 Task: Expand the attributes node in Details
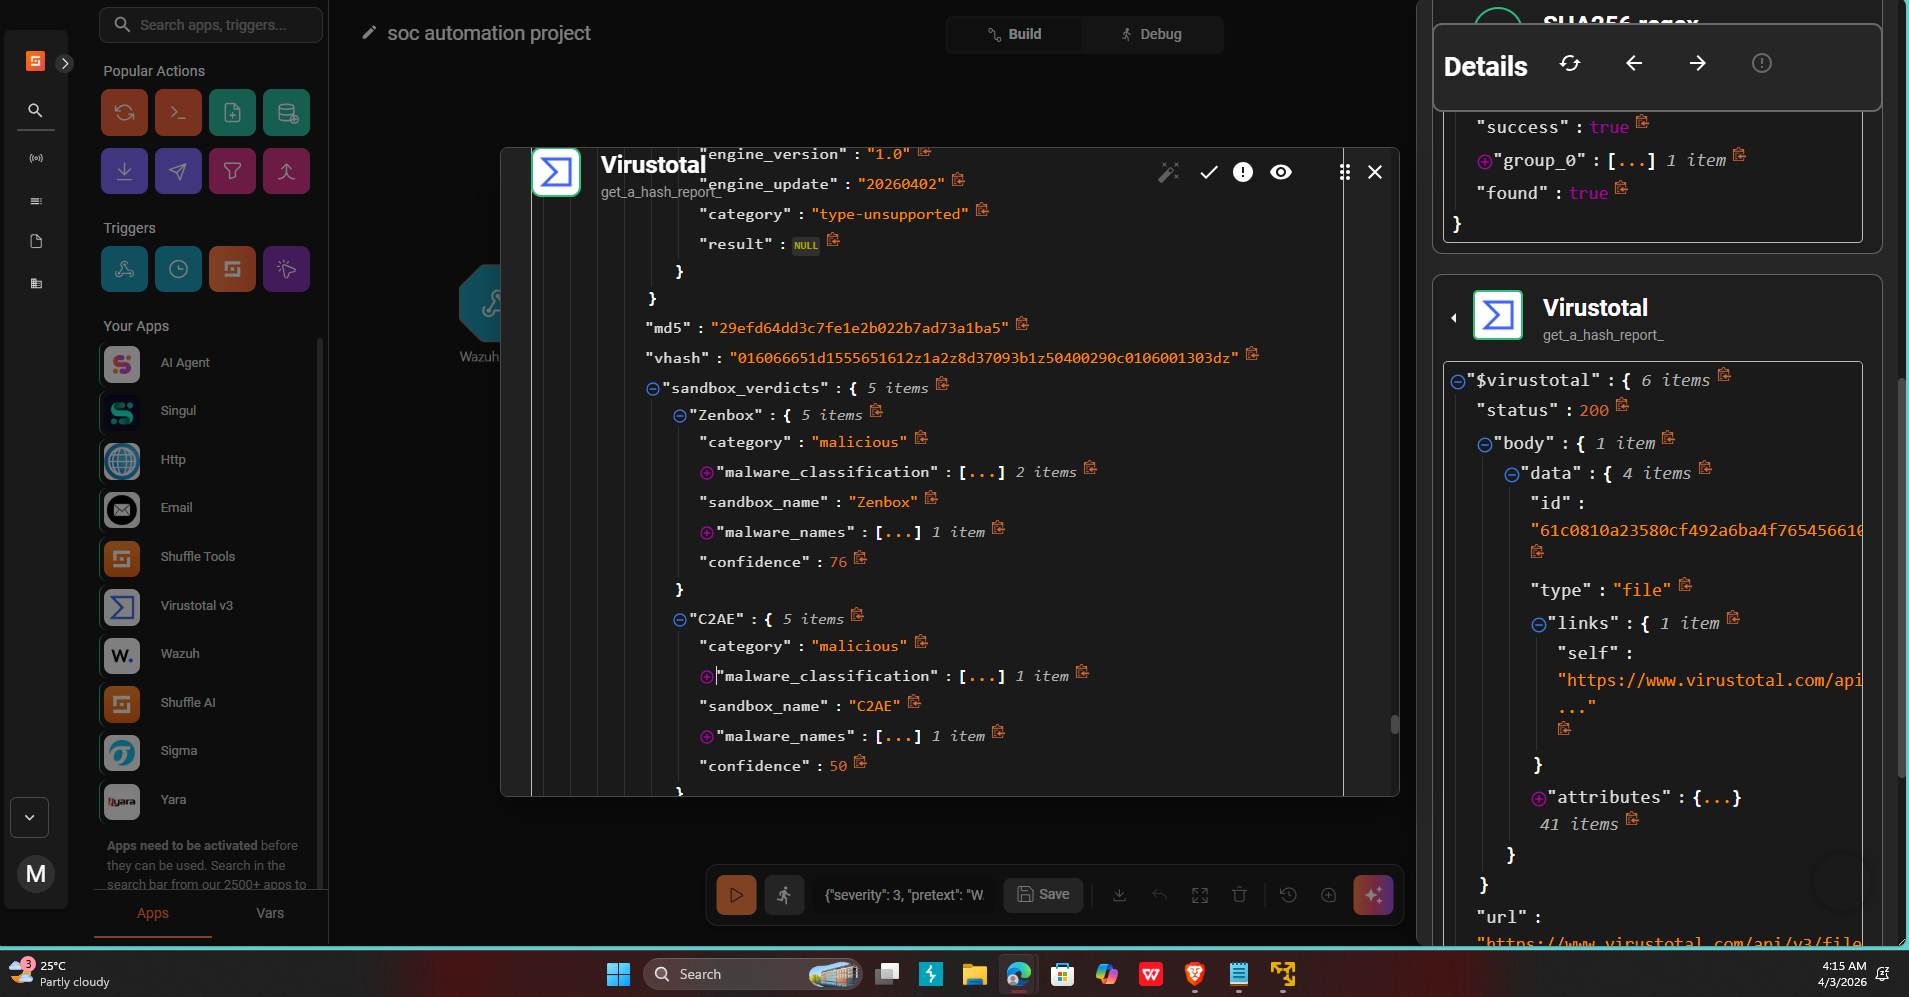(x=1538, y=798)
